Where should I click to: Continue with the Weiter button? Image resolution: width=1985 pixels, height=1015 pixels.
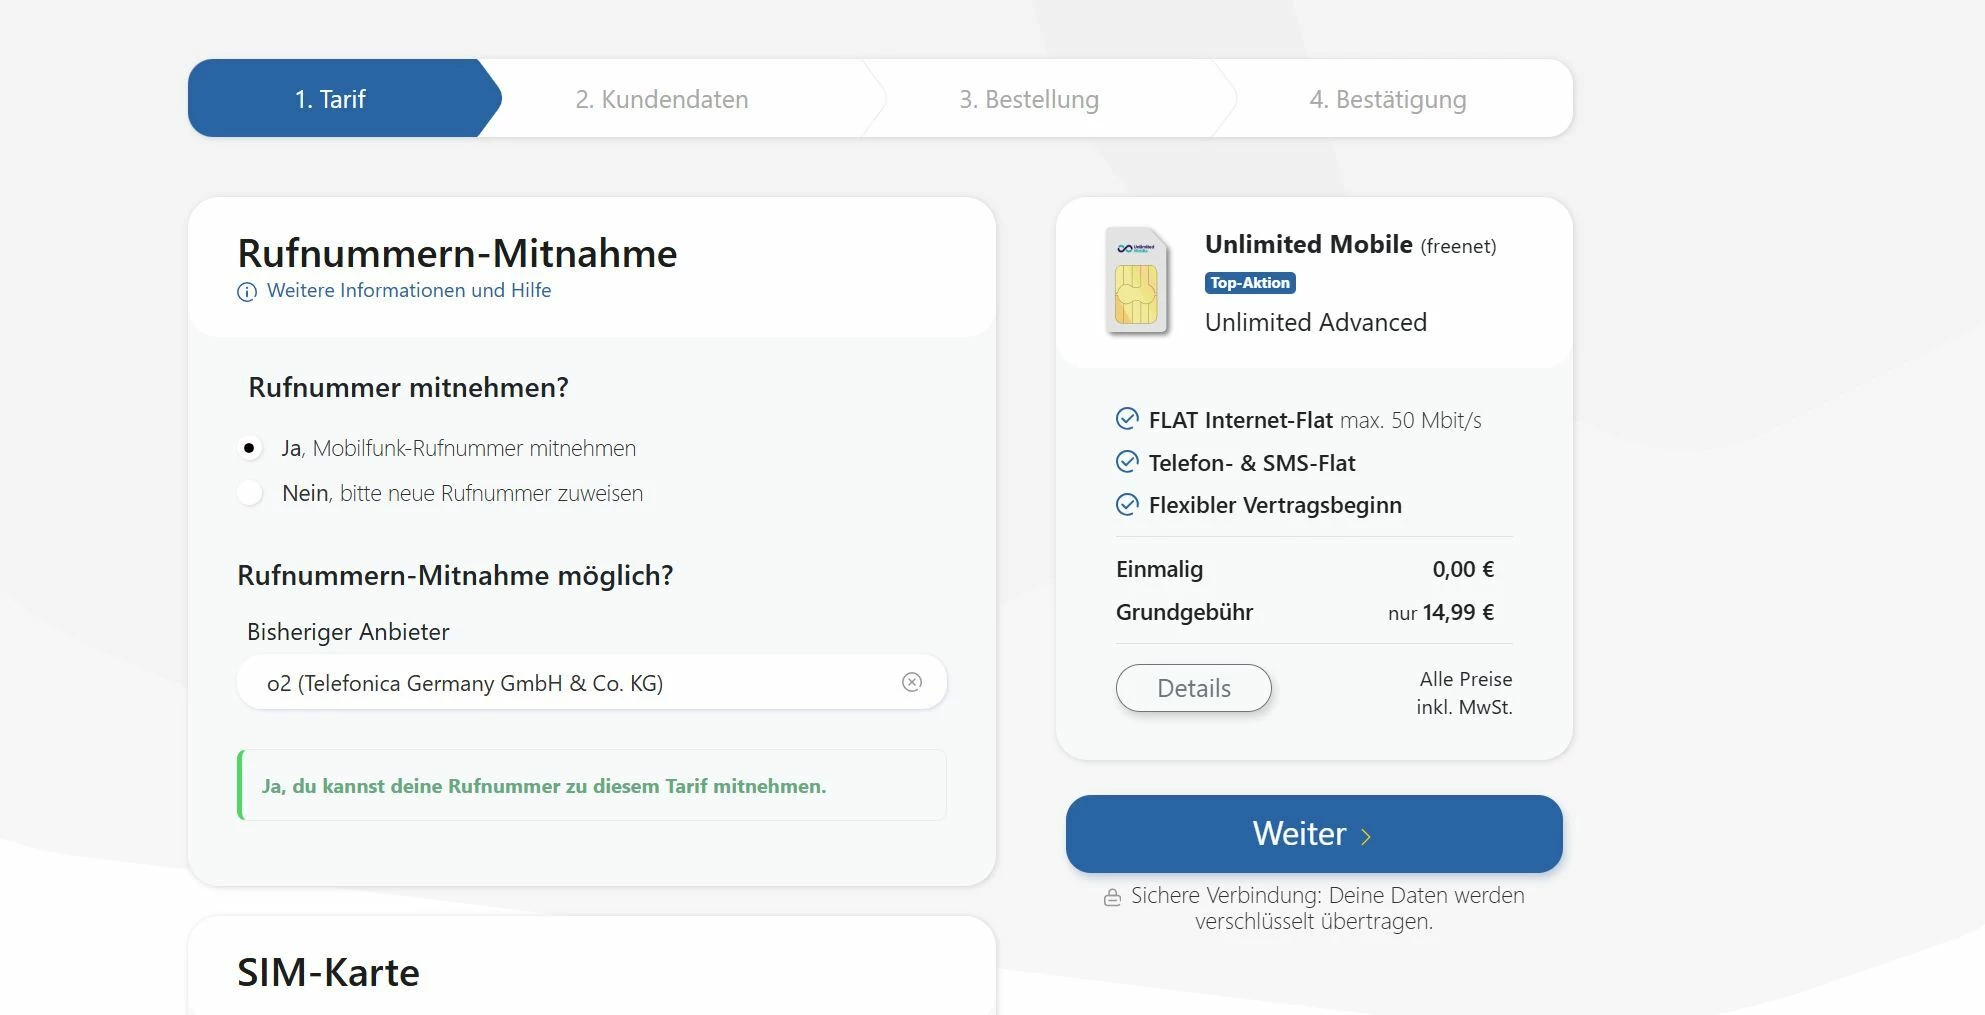1314,834
